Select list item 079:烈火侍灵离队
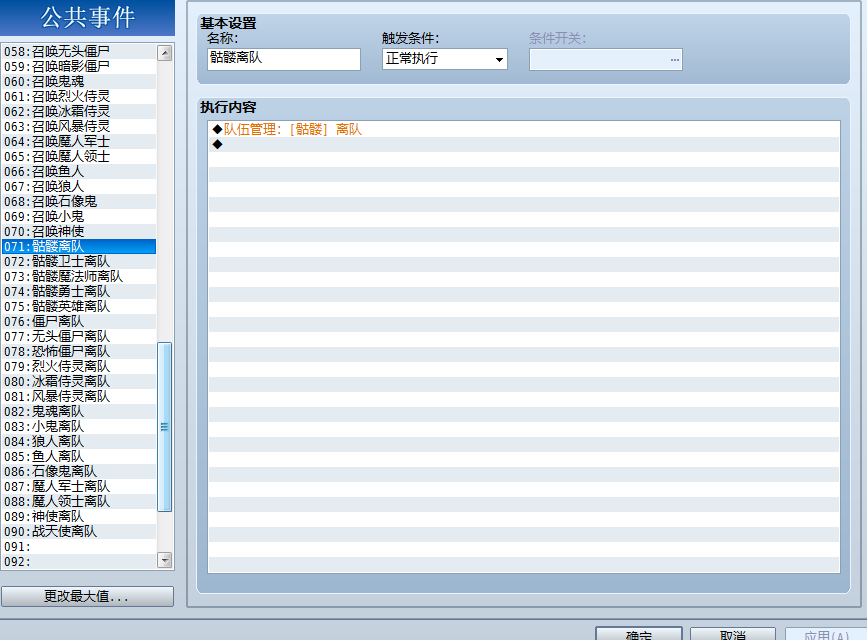 pyautogui.click(x=79, y=366)
